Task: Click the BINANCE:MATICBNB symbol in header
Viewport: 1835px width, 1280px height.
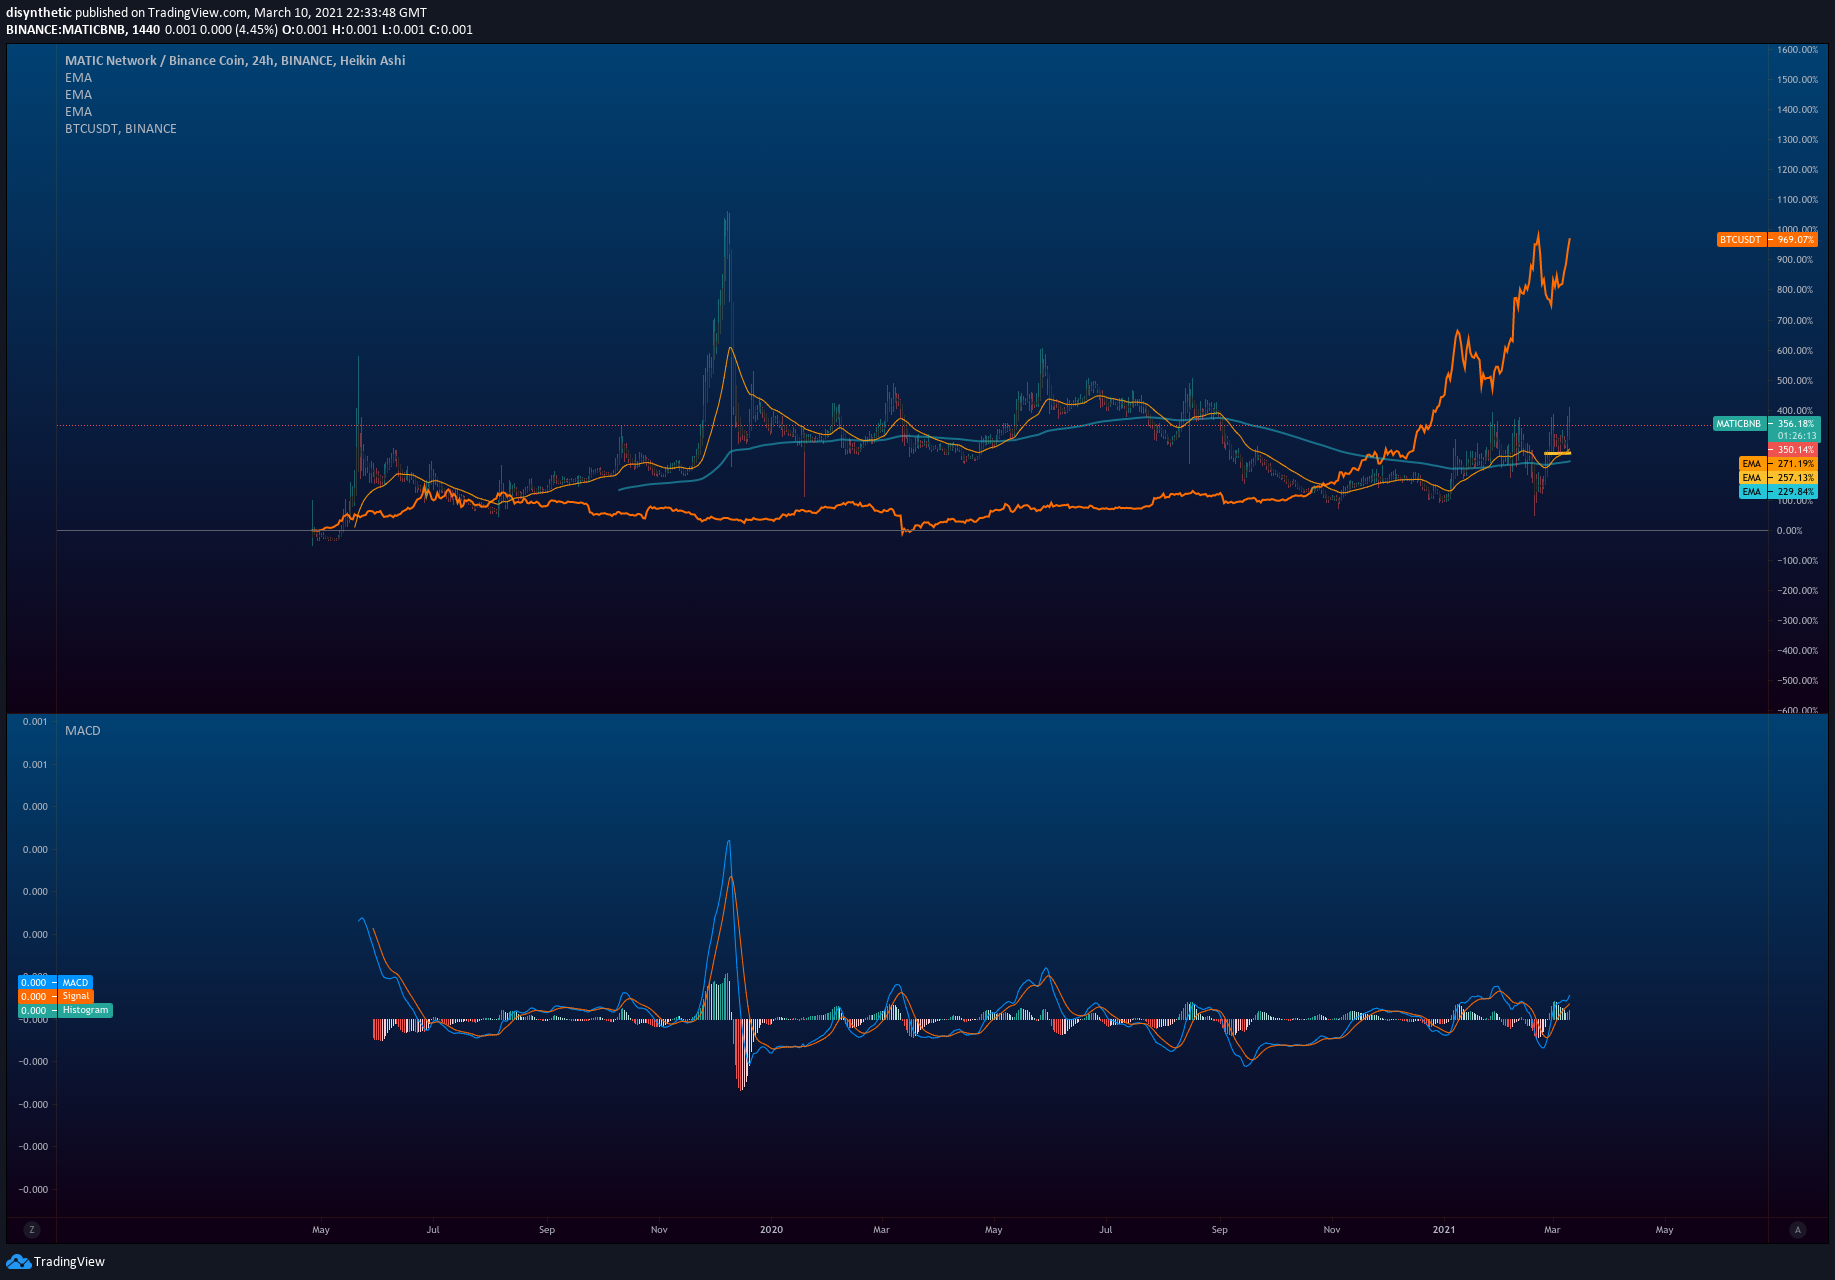Action: click(66, 30)
